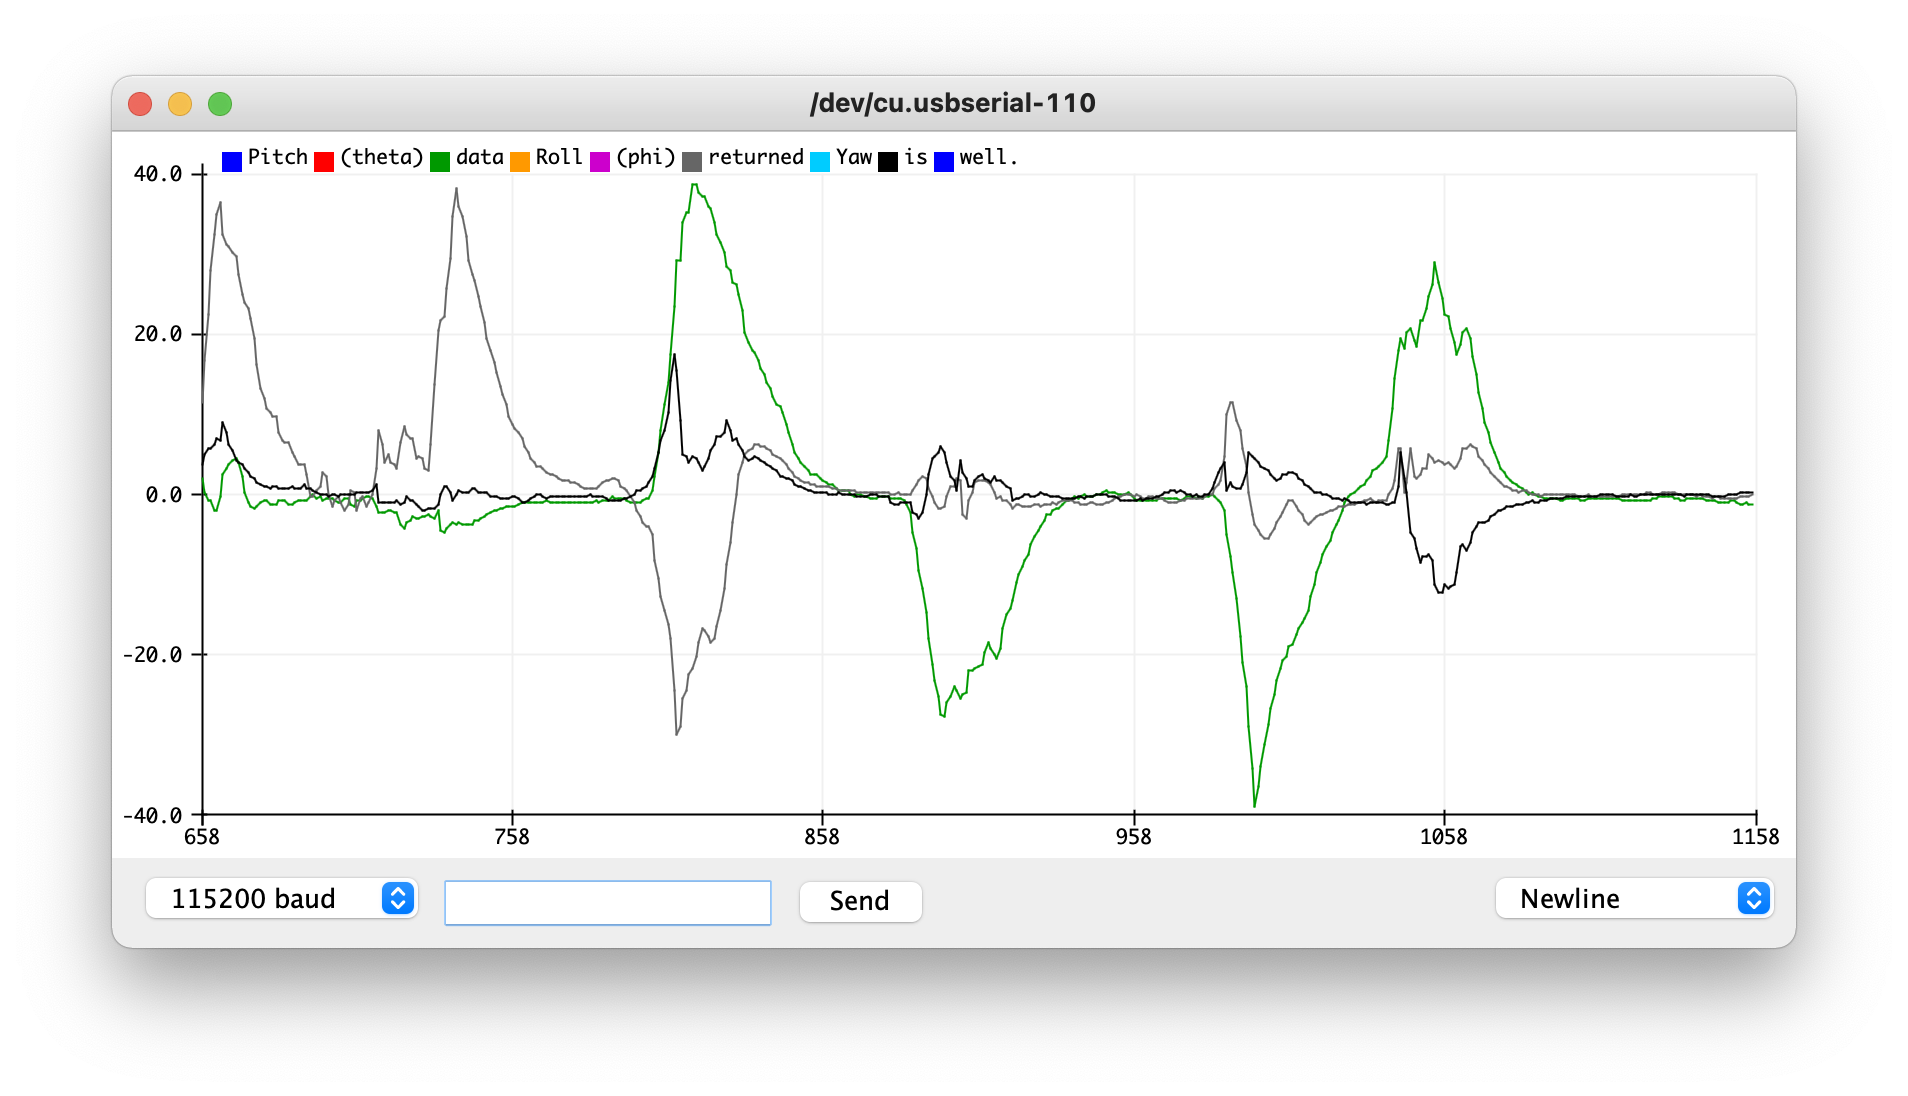Click the Send button

[860, 901]
